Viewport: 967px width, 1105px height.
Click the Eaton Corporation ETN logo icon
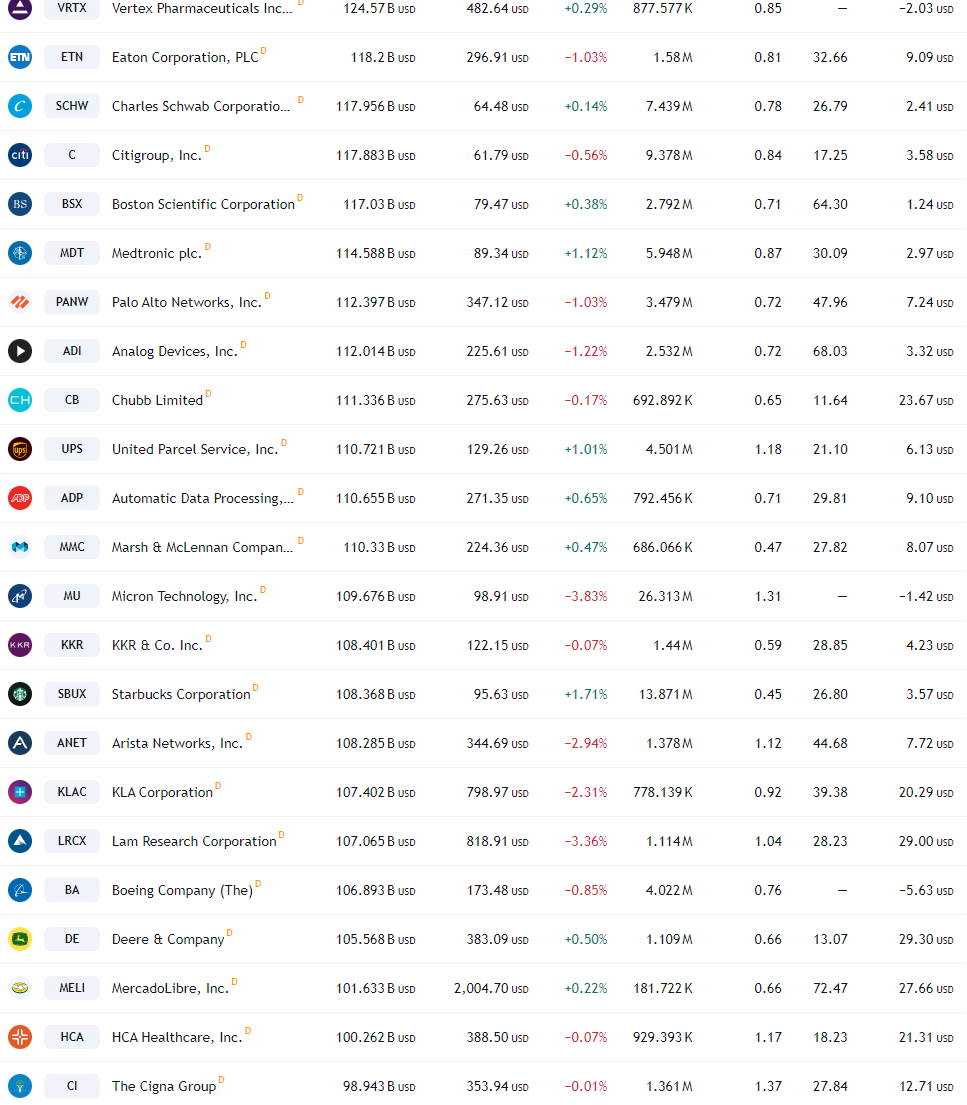[x=20, y=57]
